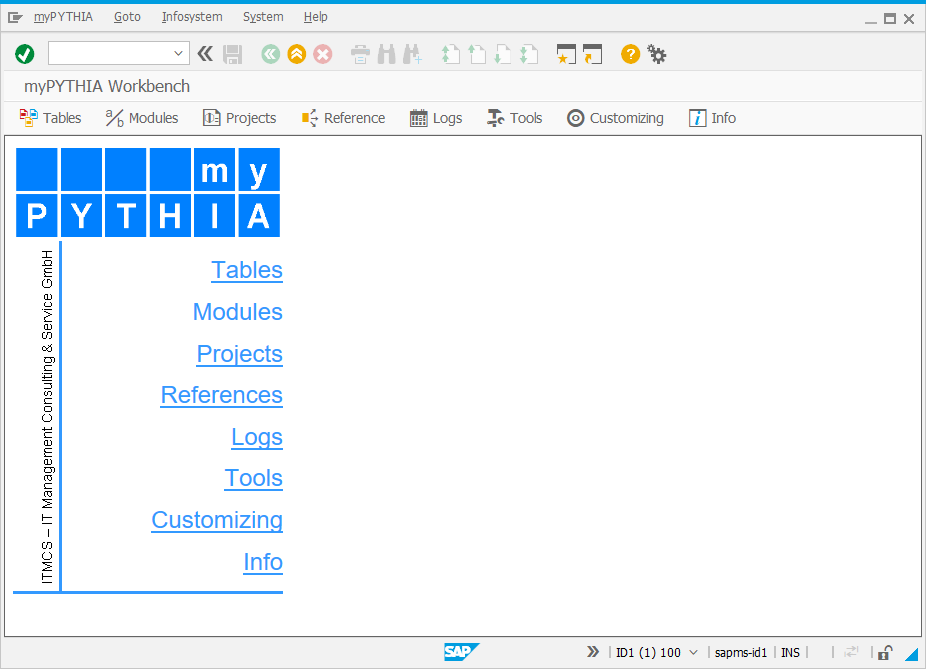Open the Modules link
926x669 pixels.
tap(237, 312)
